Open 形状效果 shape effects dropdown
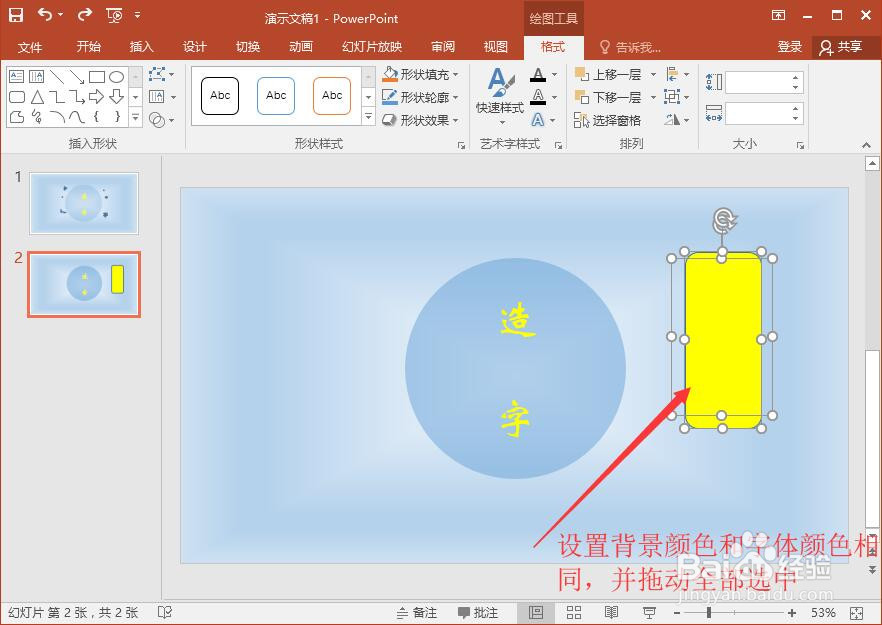The image size is (882, 625). pyautogui.click(x=420, y=120)
